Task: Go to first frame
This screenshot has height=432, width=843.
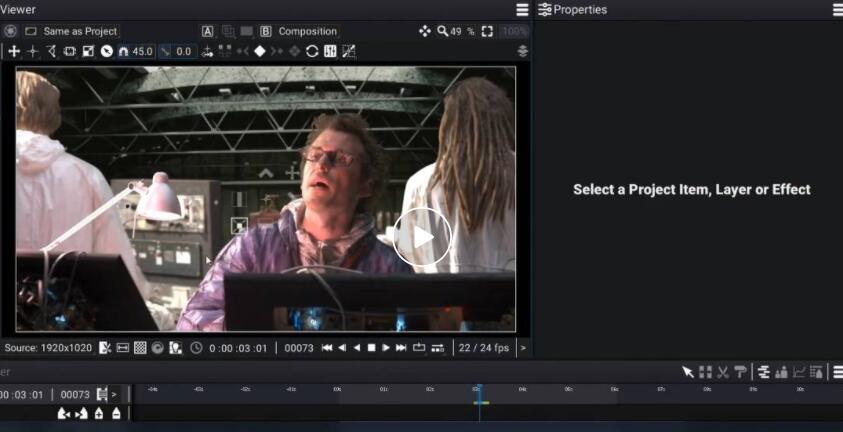Action: [327, 348]
